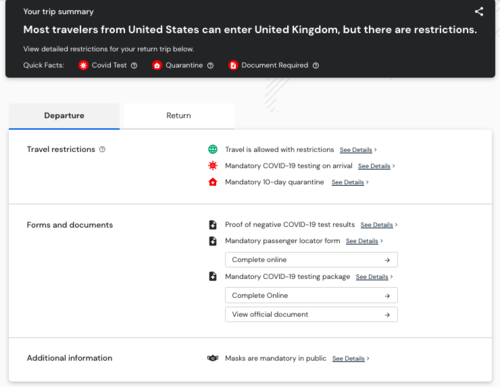
Task: See Details for Travel is allowed with restrictions
Action: click(356, 150)
